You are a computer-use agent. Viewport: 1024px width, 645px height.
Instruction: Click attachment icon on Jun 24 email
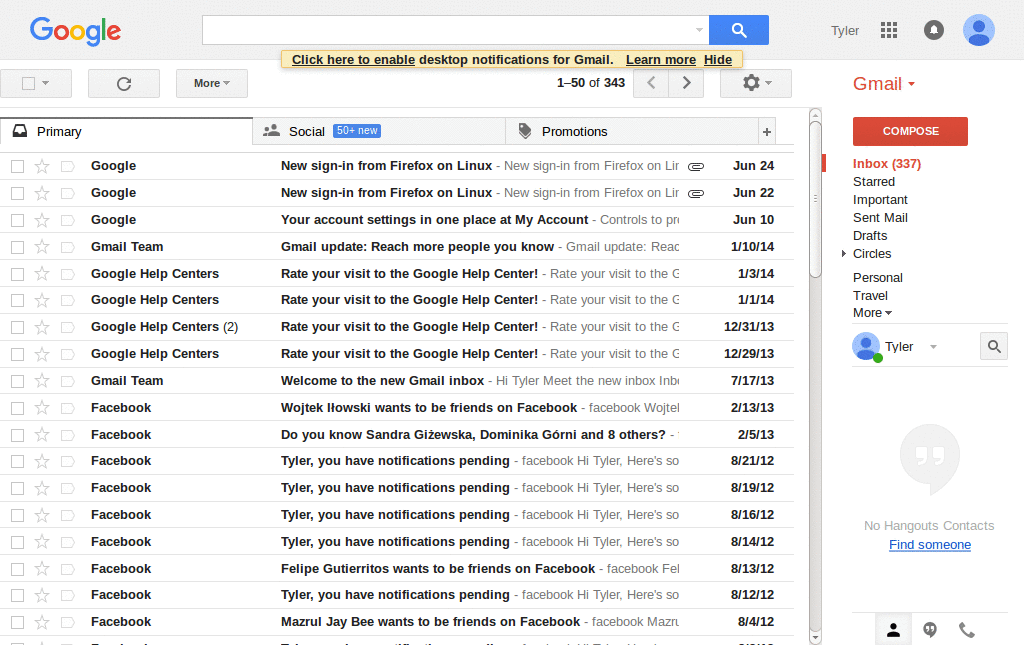coord(696,166)
